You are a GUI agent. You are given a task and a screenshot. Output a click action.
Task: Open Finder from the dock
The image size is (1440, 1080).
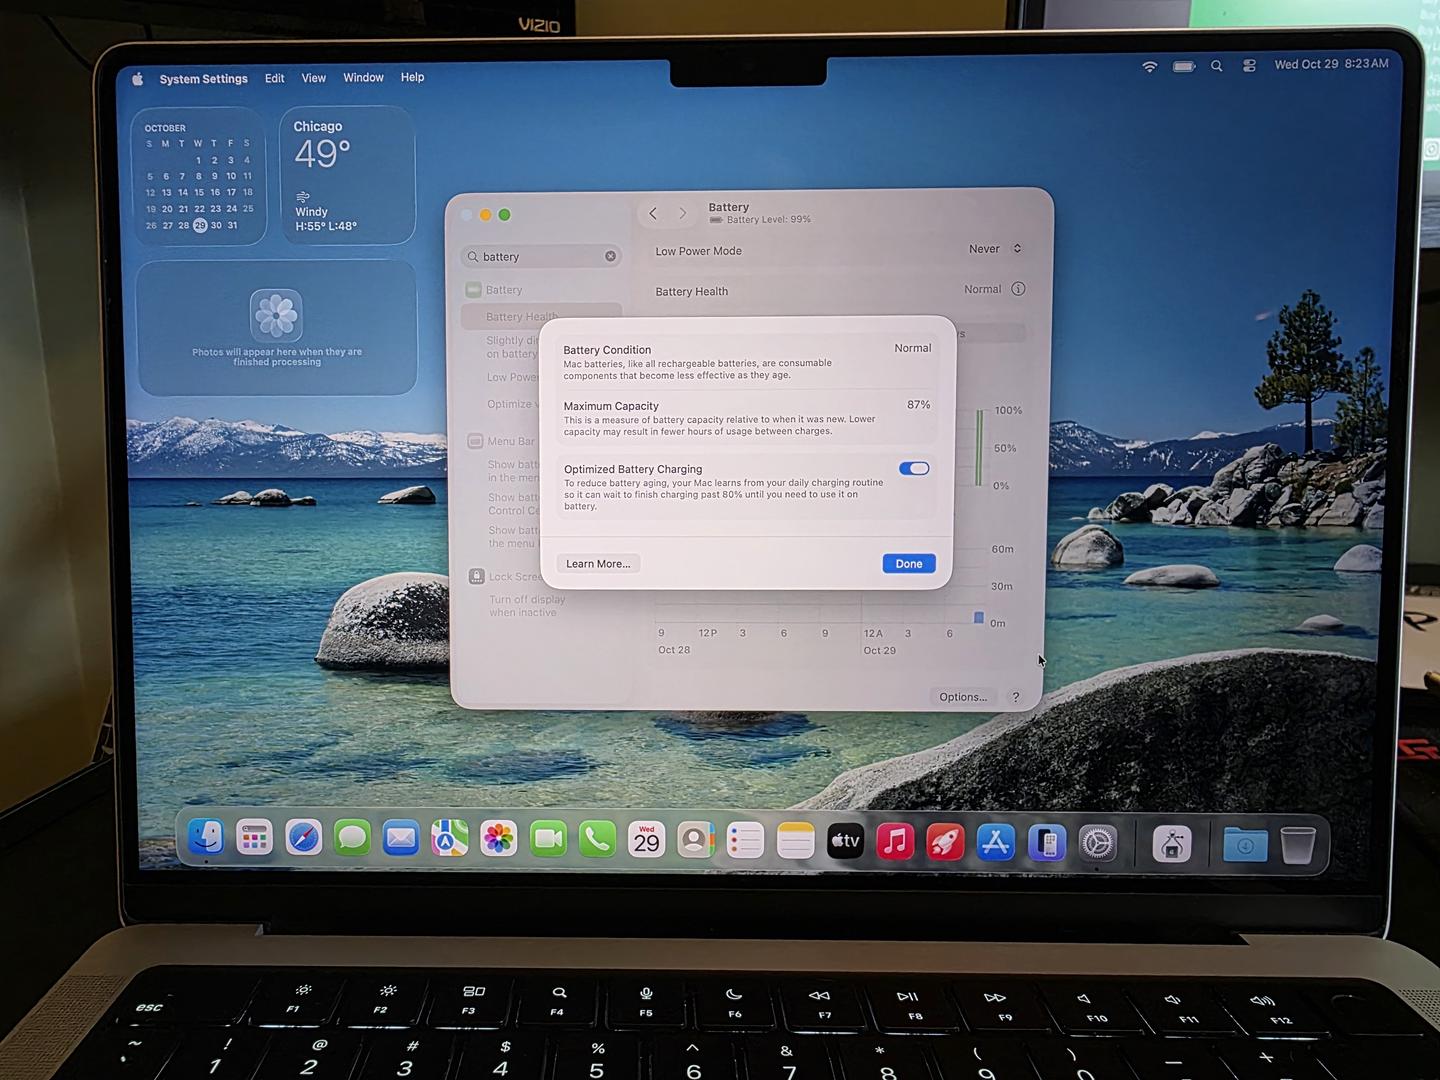pyautogui.click(x=206, y=838)
